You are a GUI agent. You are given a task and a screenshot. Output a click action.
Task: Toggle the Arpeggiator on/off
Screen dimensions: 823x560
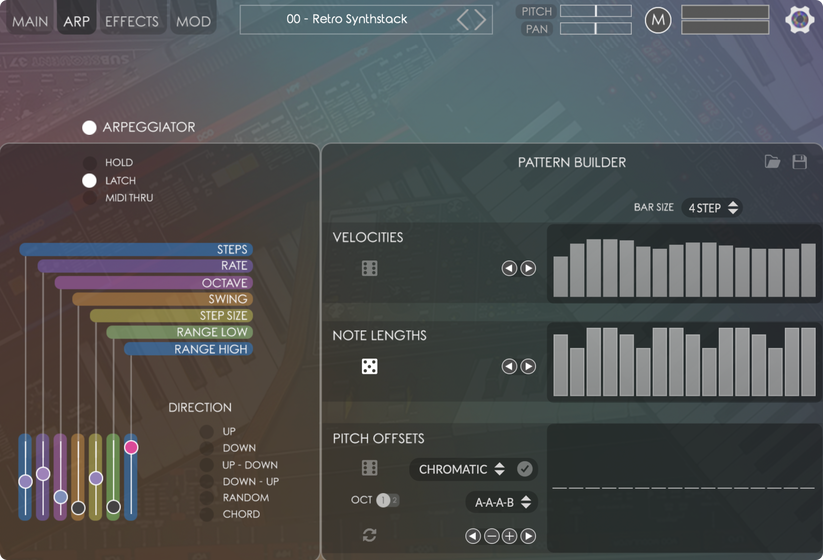click(x=89, y=127)
